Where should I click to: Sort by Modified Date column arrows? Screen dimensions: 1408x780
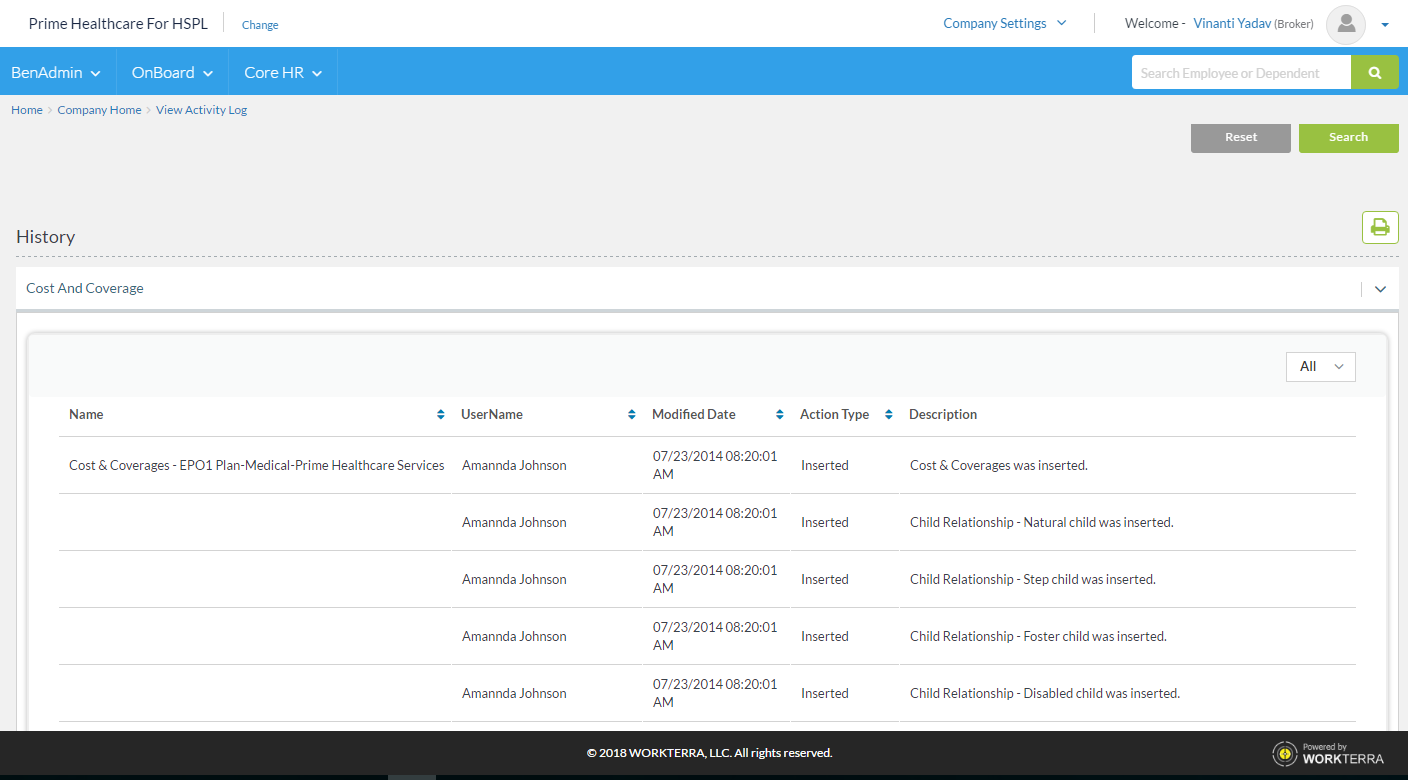tap(780, 415)
